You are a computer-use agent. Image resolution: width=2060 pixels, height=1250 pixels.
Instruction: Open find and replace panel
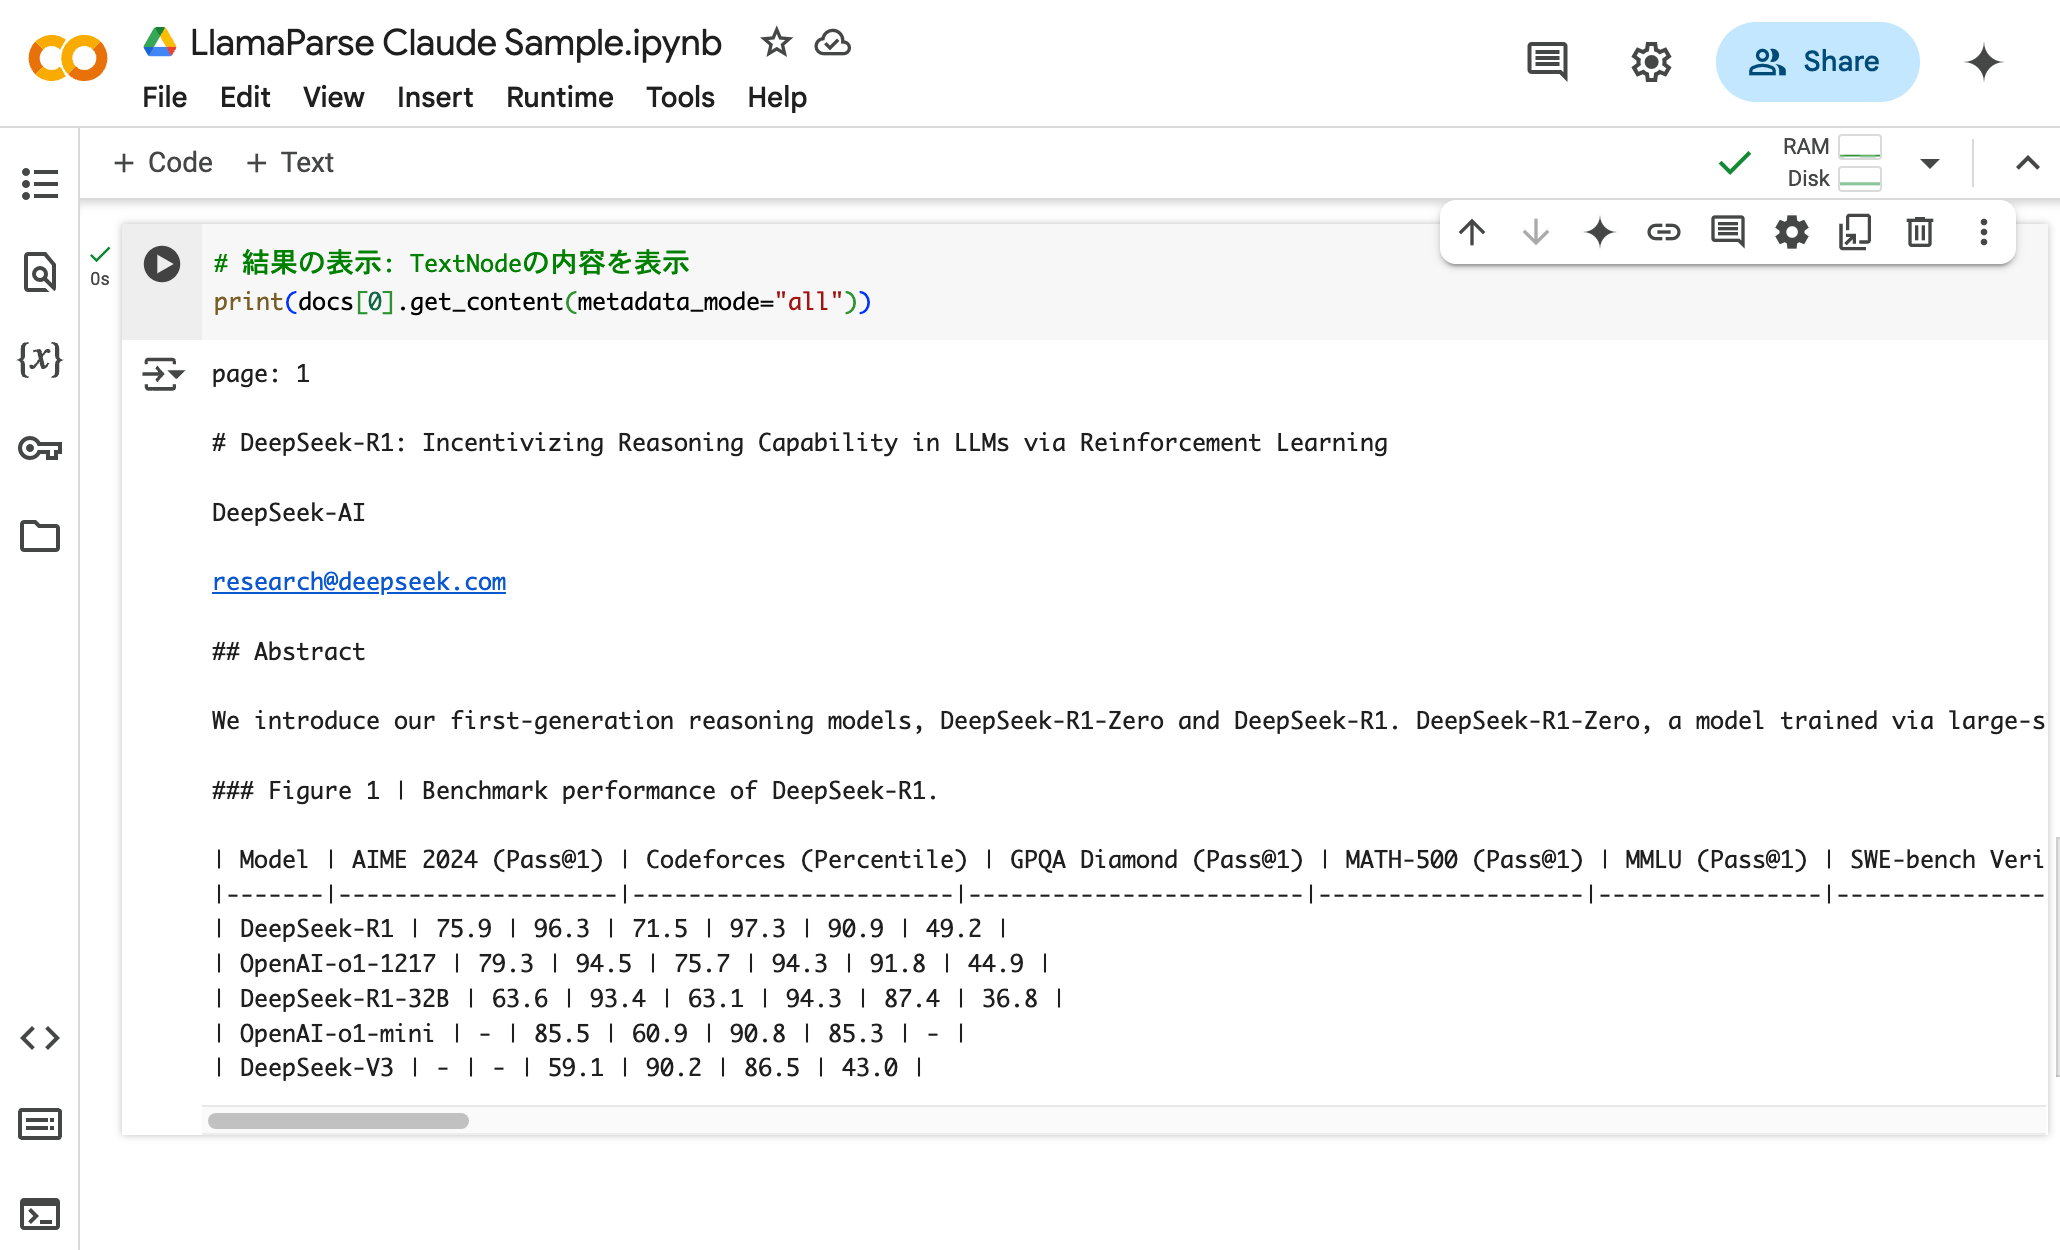click(x=40, y=272)
